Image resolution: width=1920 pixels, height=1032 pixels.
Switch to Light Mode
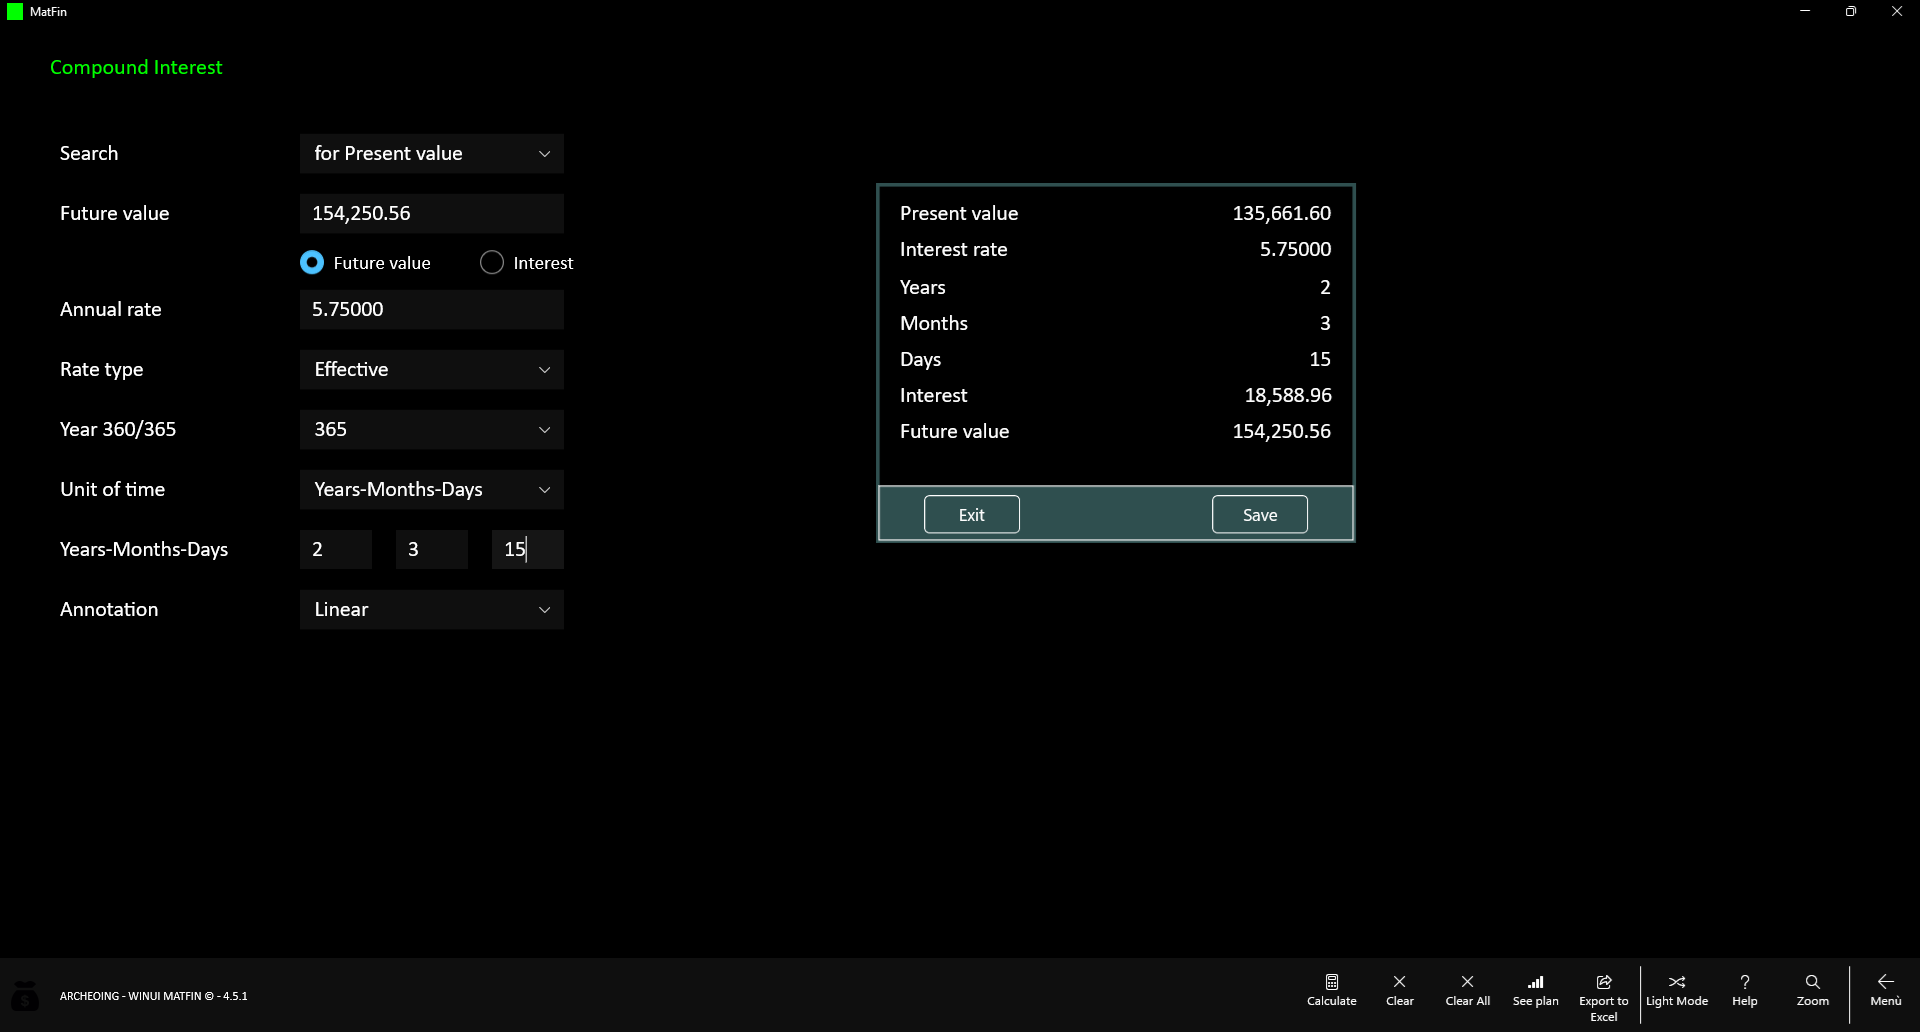[x=1677, y=990]
